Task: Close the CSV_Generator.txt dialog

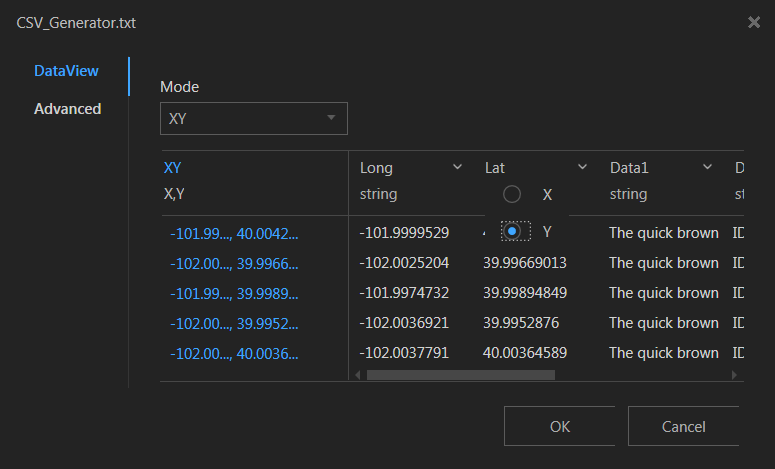Action: (x=754, y=22)
